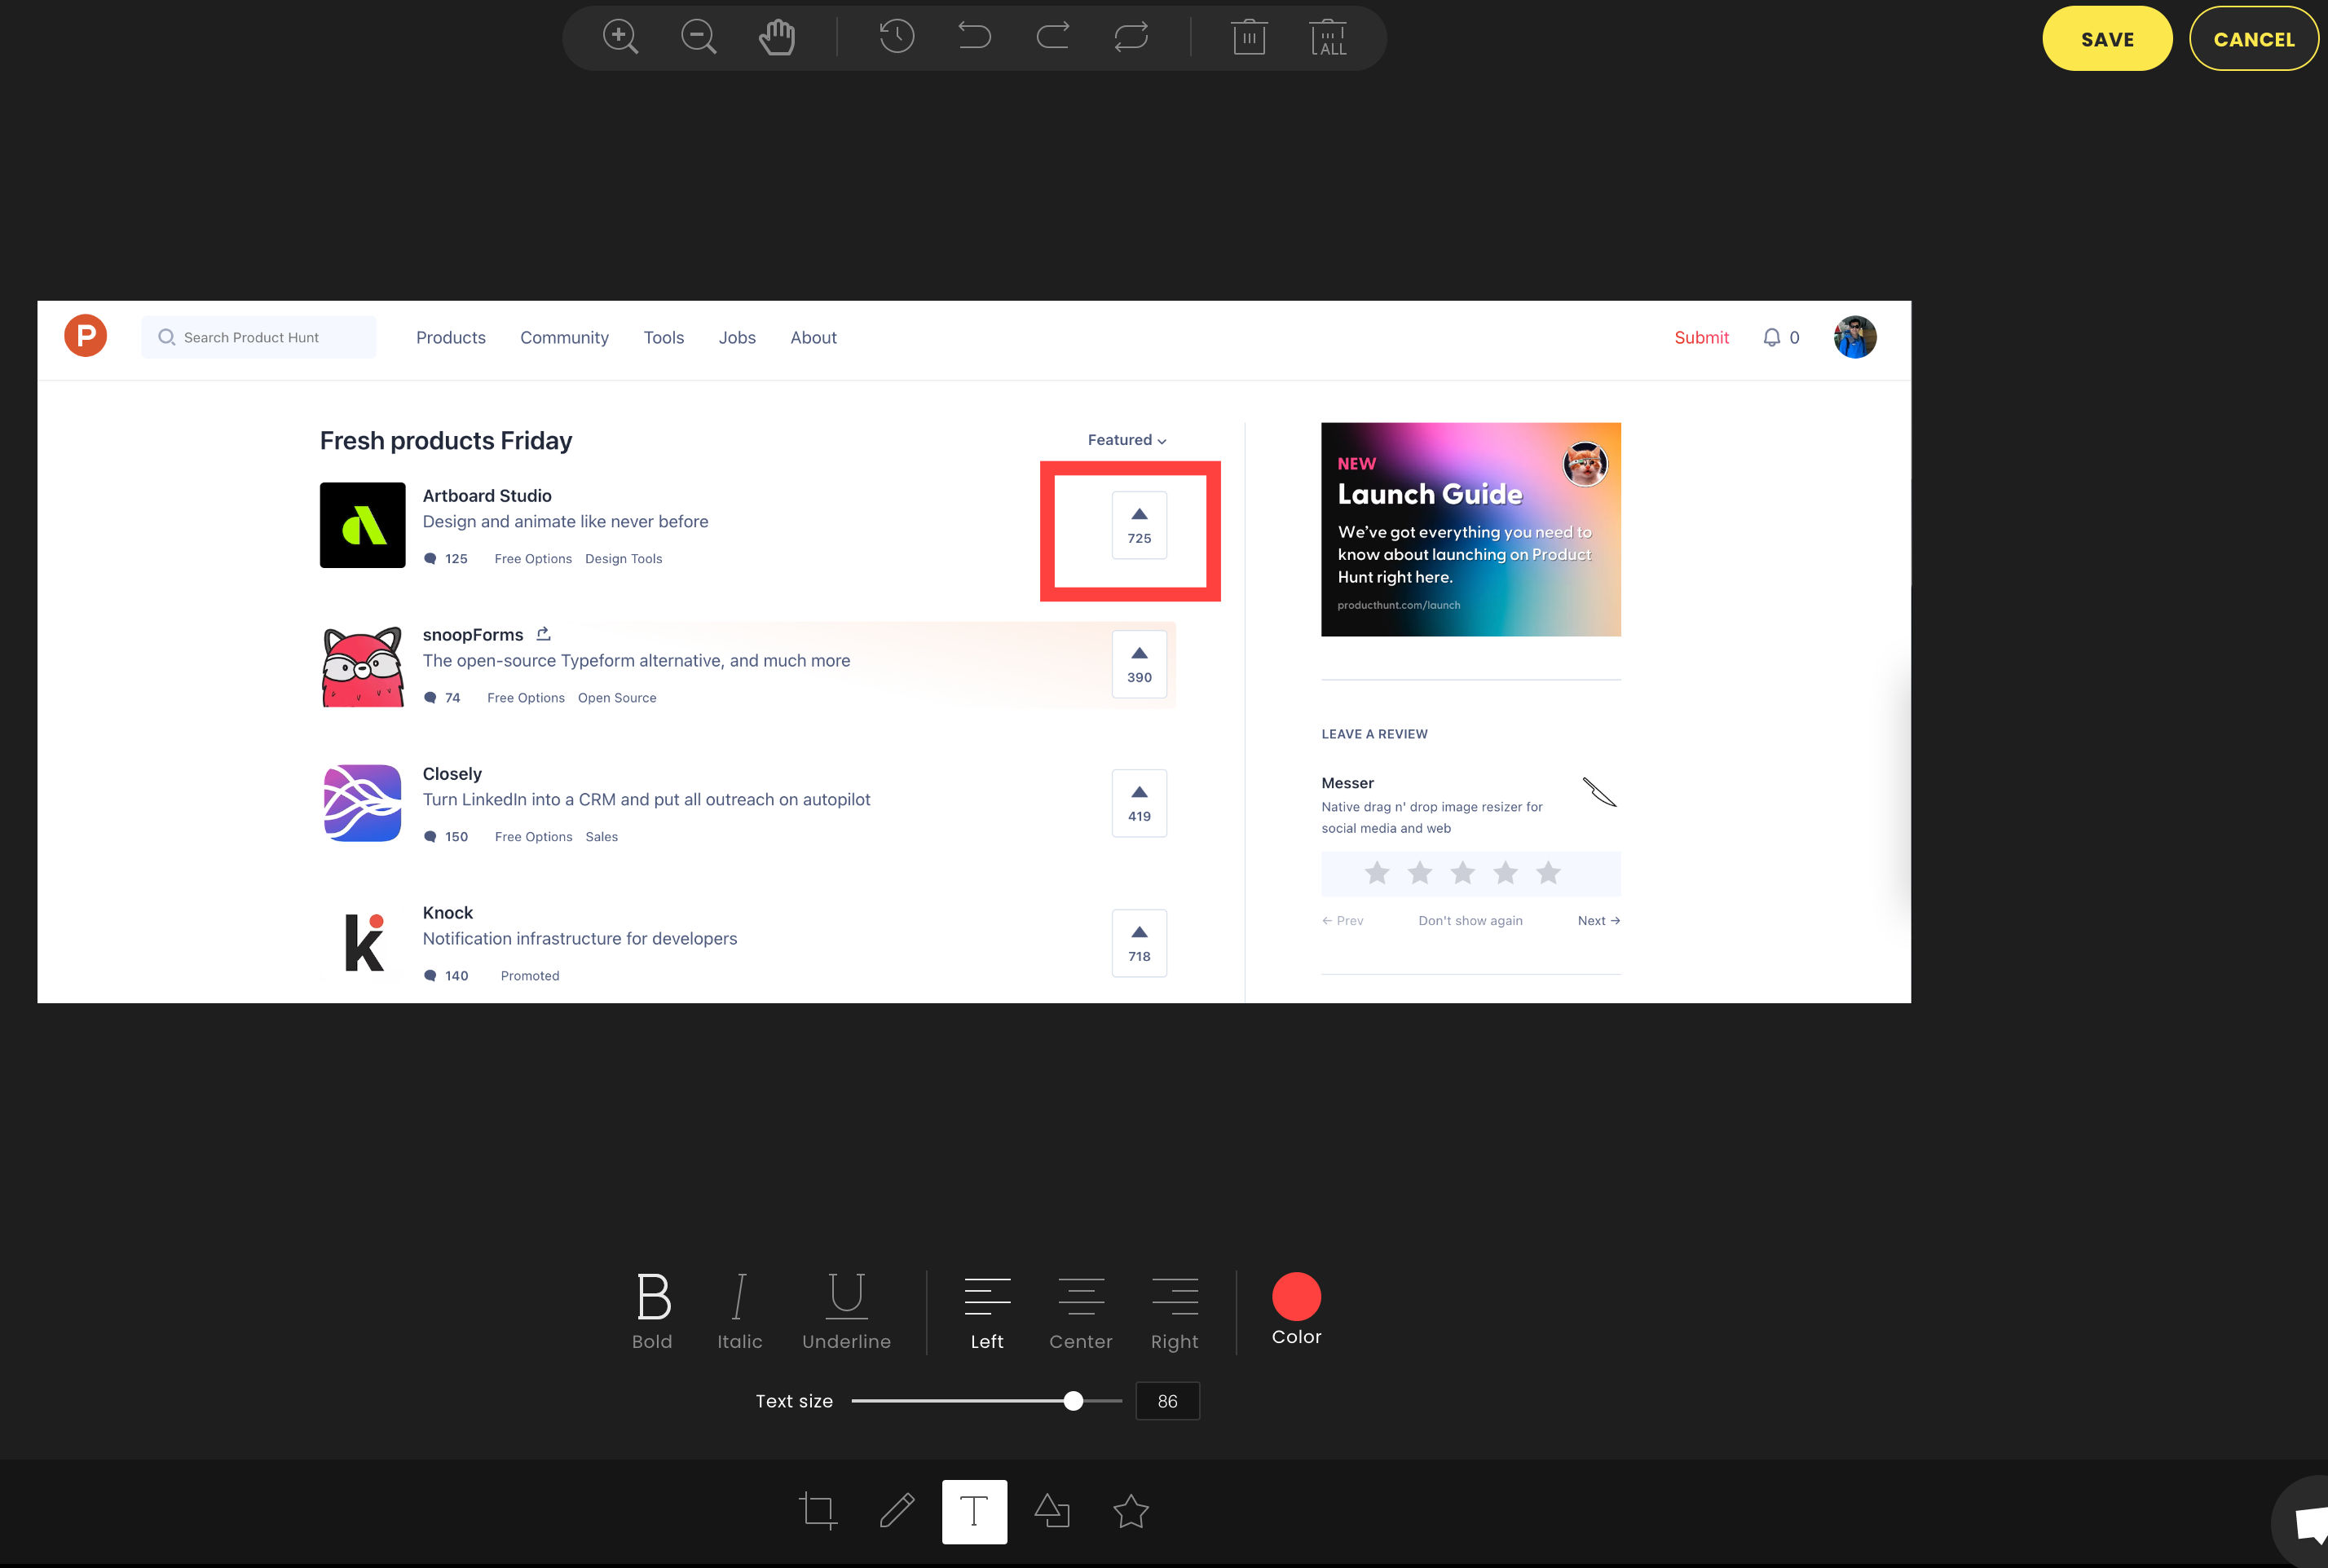Click the Open Source tag
Viewport: 2328px width, 1568px height.
(617, 698)
